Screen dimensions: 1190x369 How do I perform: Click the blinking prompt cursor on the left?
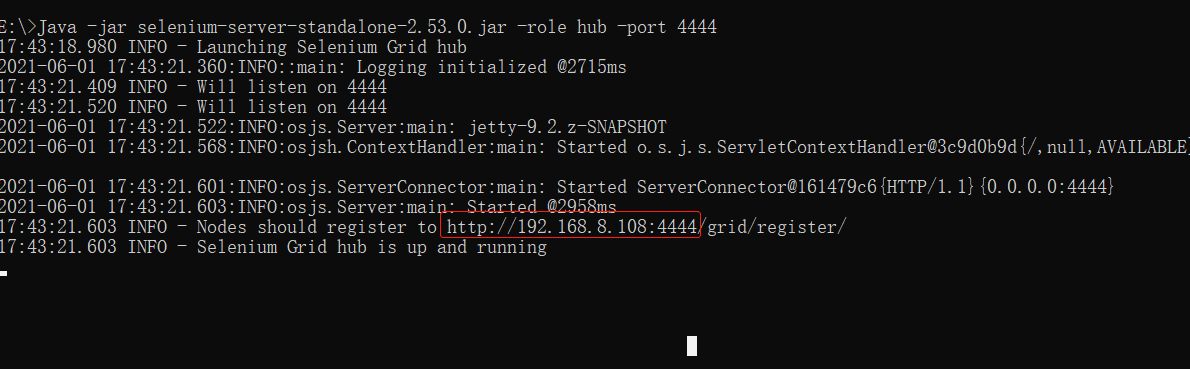click(x=4, y=272)
